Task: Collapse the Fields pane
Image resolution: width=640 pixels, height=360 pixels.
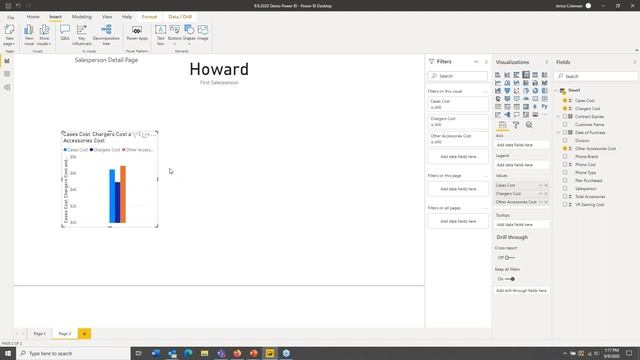Action: [x=635, y=62]
